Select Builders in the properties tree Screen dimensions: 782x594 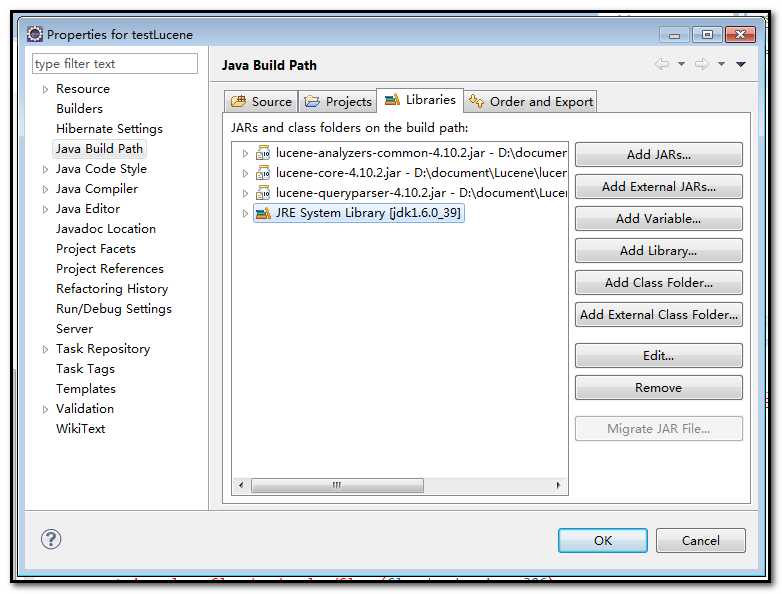(79, 109)
